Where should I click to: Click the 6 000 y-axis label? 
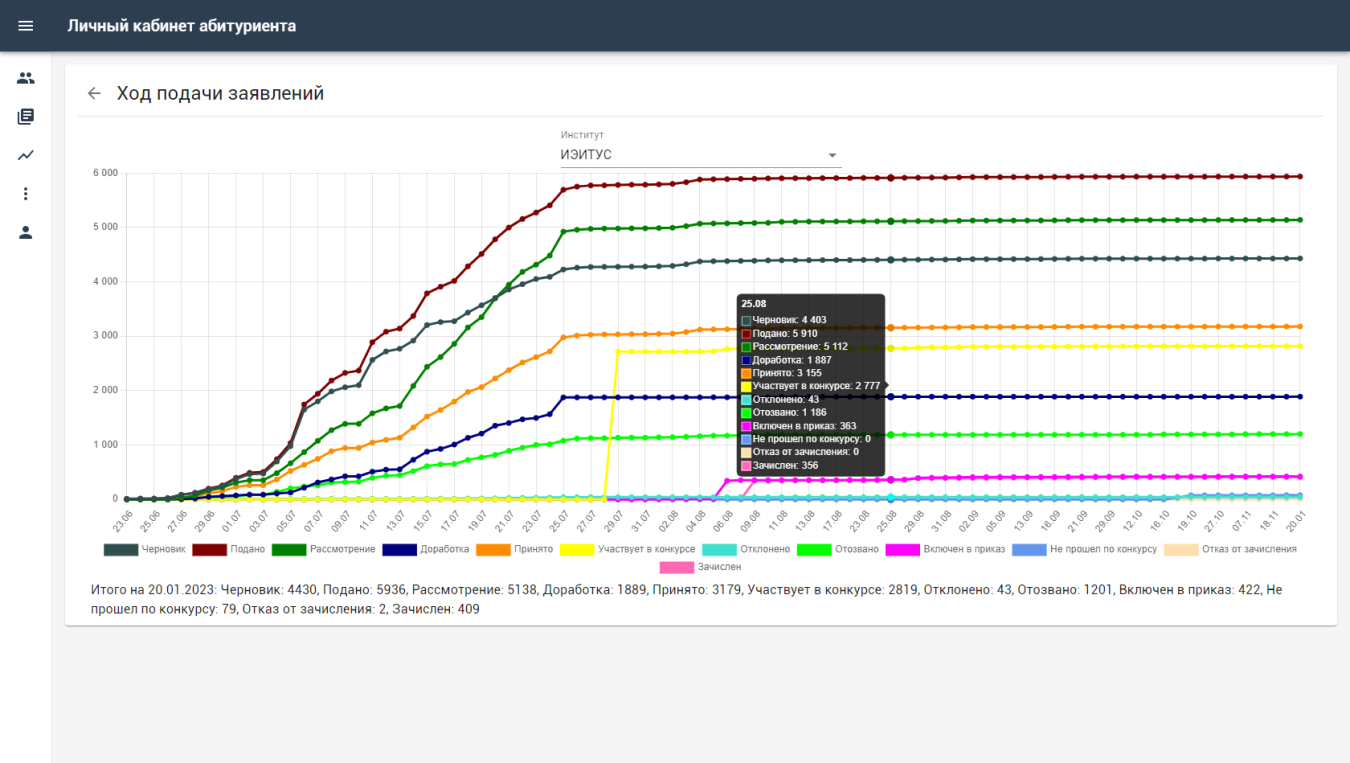[x=105, y=173]
